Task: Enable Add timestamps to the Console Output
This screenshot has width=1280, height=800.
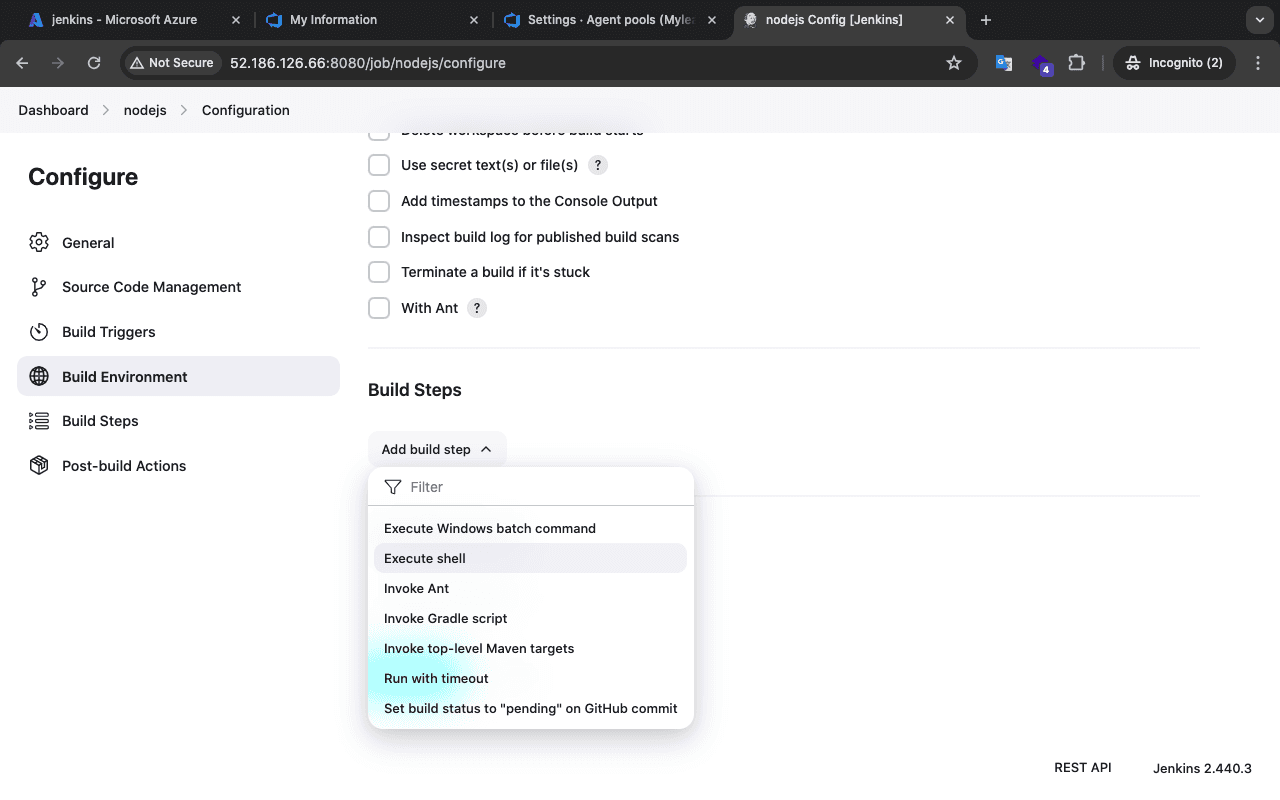Action: (x=379, y=201)
